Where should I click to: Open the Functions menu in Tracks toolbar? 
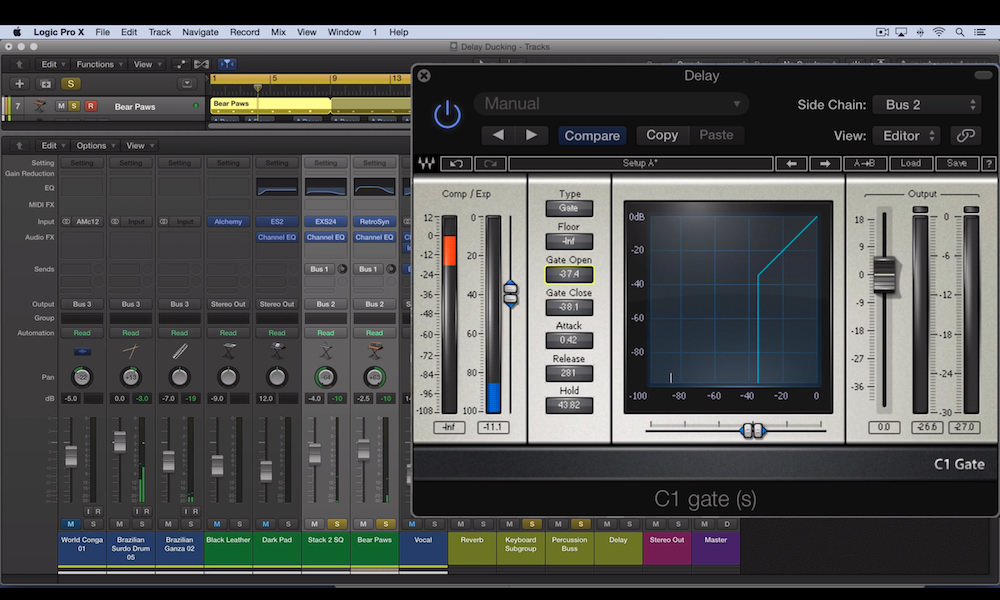click(99, 64)
